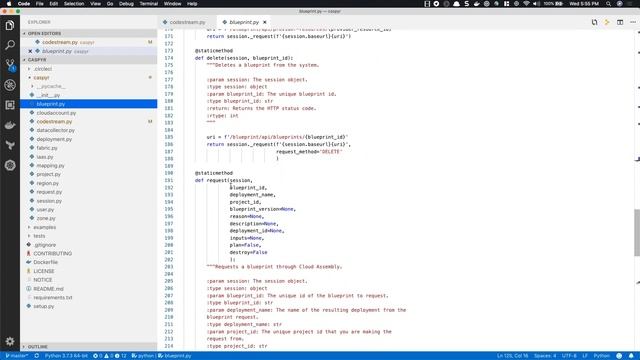
Task: Click the Manage gear icon
Action: pos(10,341)
